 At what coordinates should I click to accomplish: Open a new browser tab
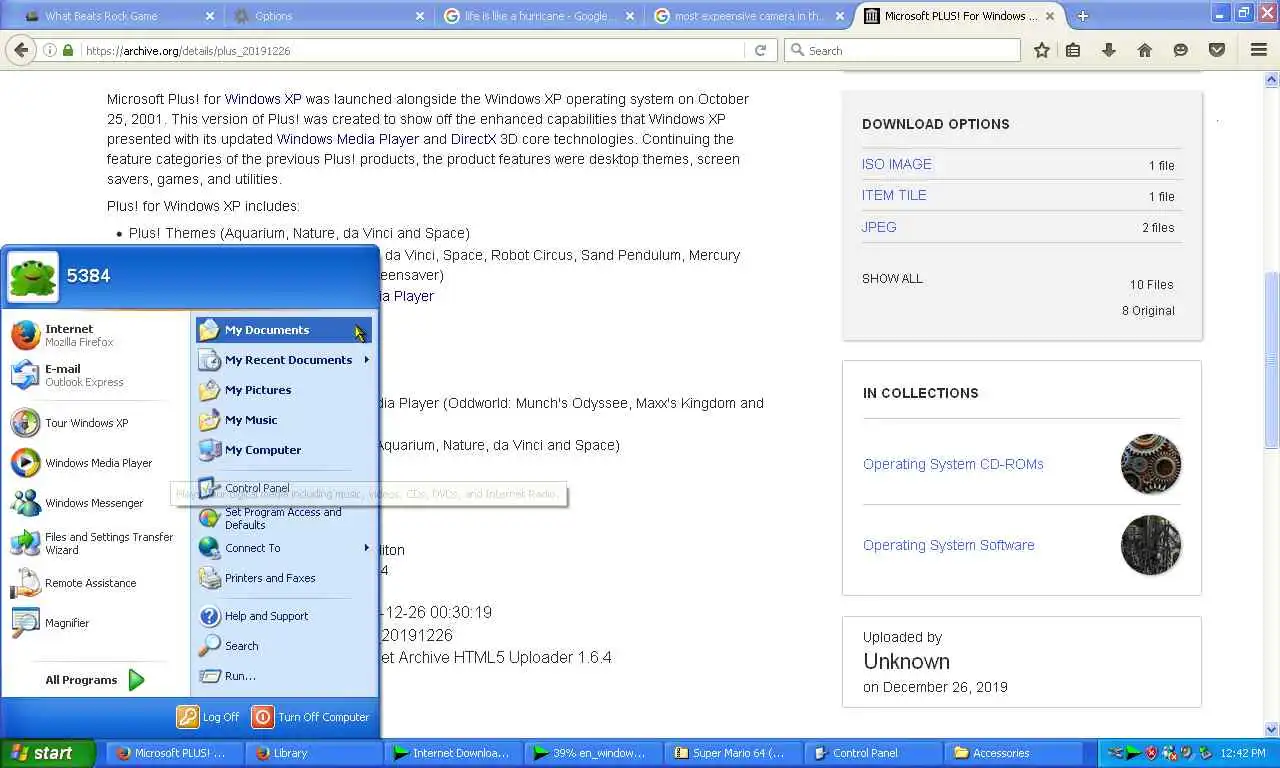click(x=1082, y=16)
